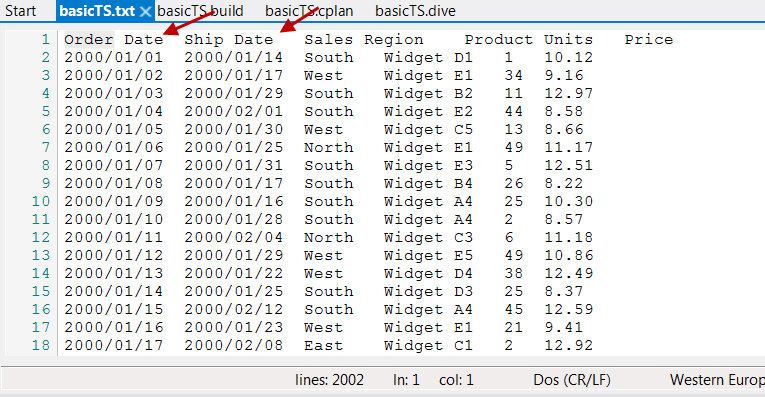The image size is (765, 397).
Task: Click ship date 2000/02/12
Action: (x=234, y=309)
